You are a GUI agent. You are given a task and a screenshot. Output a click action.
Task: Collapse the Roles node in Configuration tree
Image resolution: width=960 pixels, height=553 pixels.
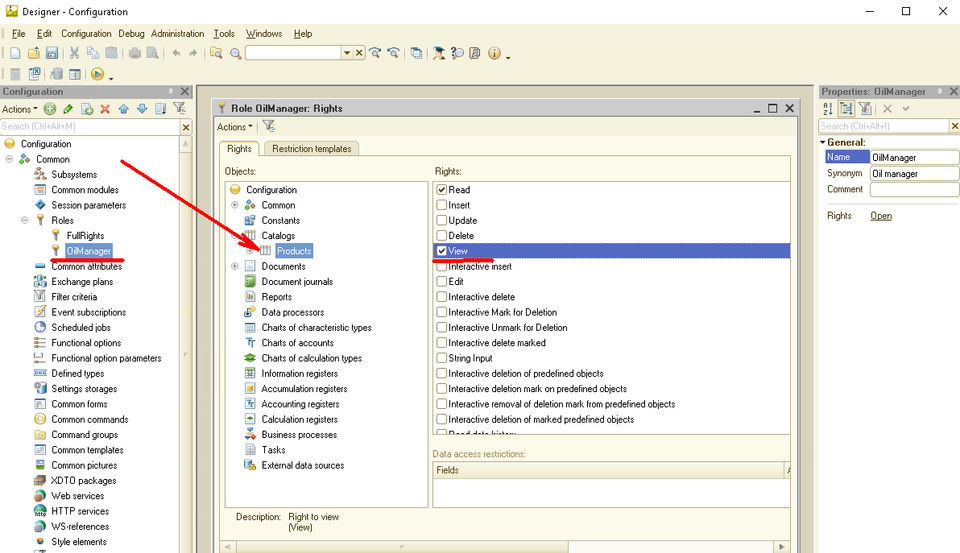(25, 220)
